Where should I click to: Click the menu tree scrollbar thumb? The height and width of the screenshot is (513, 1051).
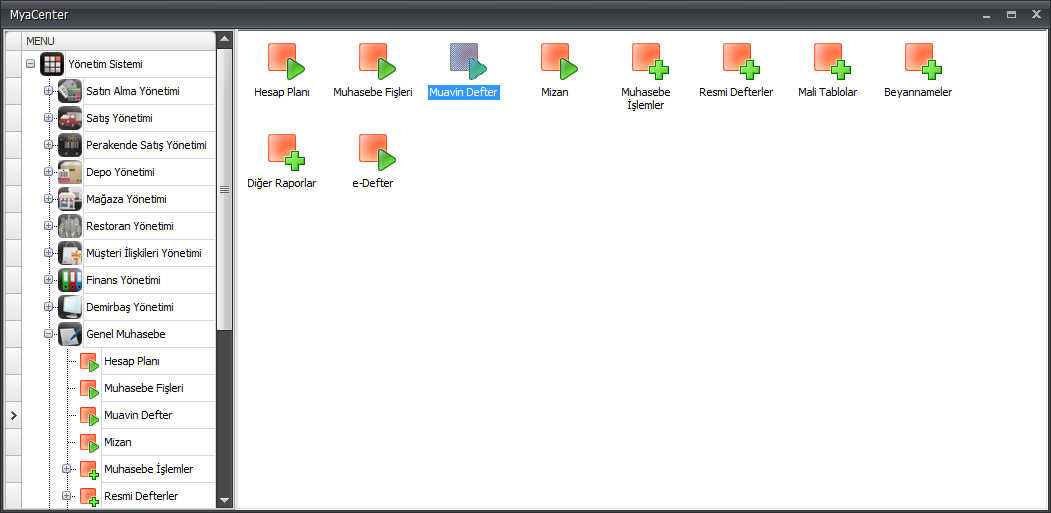[x=225, y=189]
